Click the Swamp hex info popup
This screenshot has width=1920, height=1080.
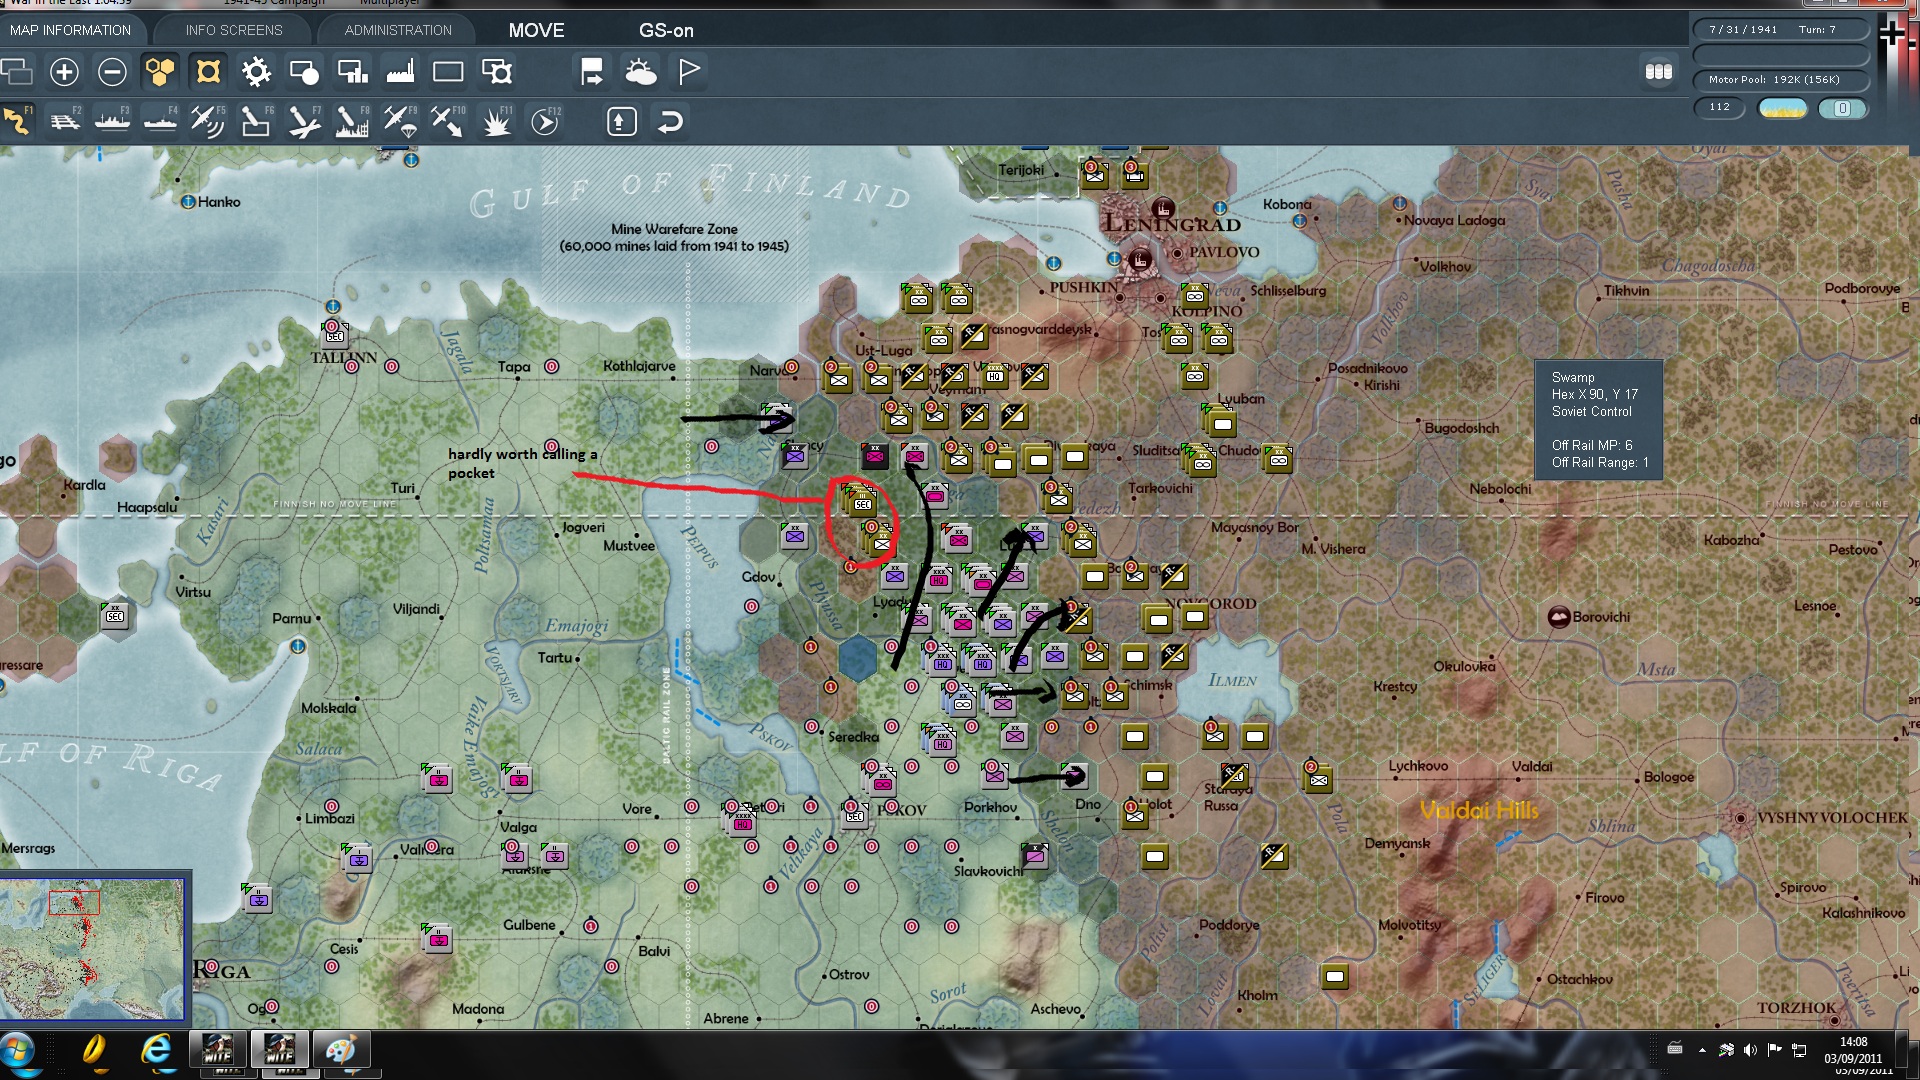tap(1598, 420)
